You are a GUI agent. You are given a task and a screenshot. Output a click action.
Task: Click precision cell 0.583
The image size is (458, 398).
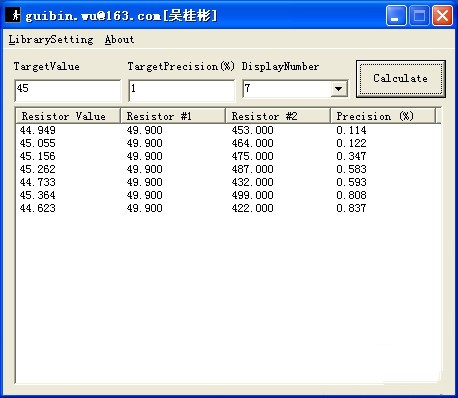pyautogui.click(x=351, y=169)
